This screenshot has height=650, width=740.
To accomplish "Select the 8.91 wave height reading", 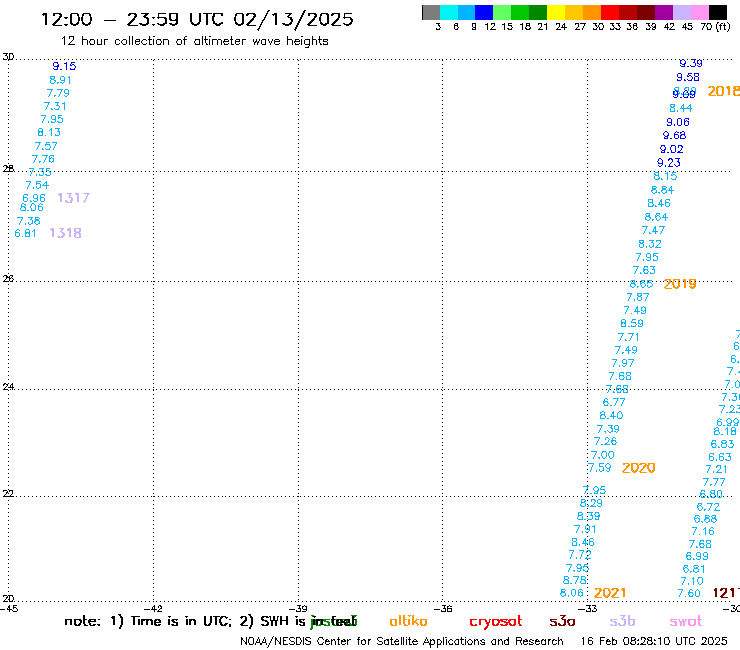I will click(x=60, y=80).
